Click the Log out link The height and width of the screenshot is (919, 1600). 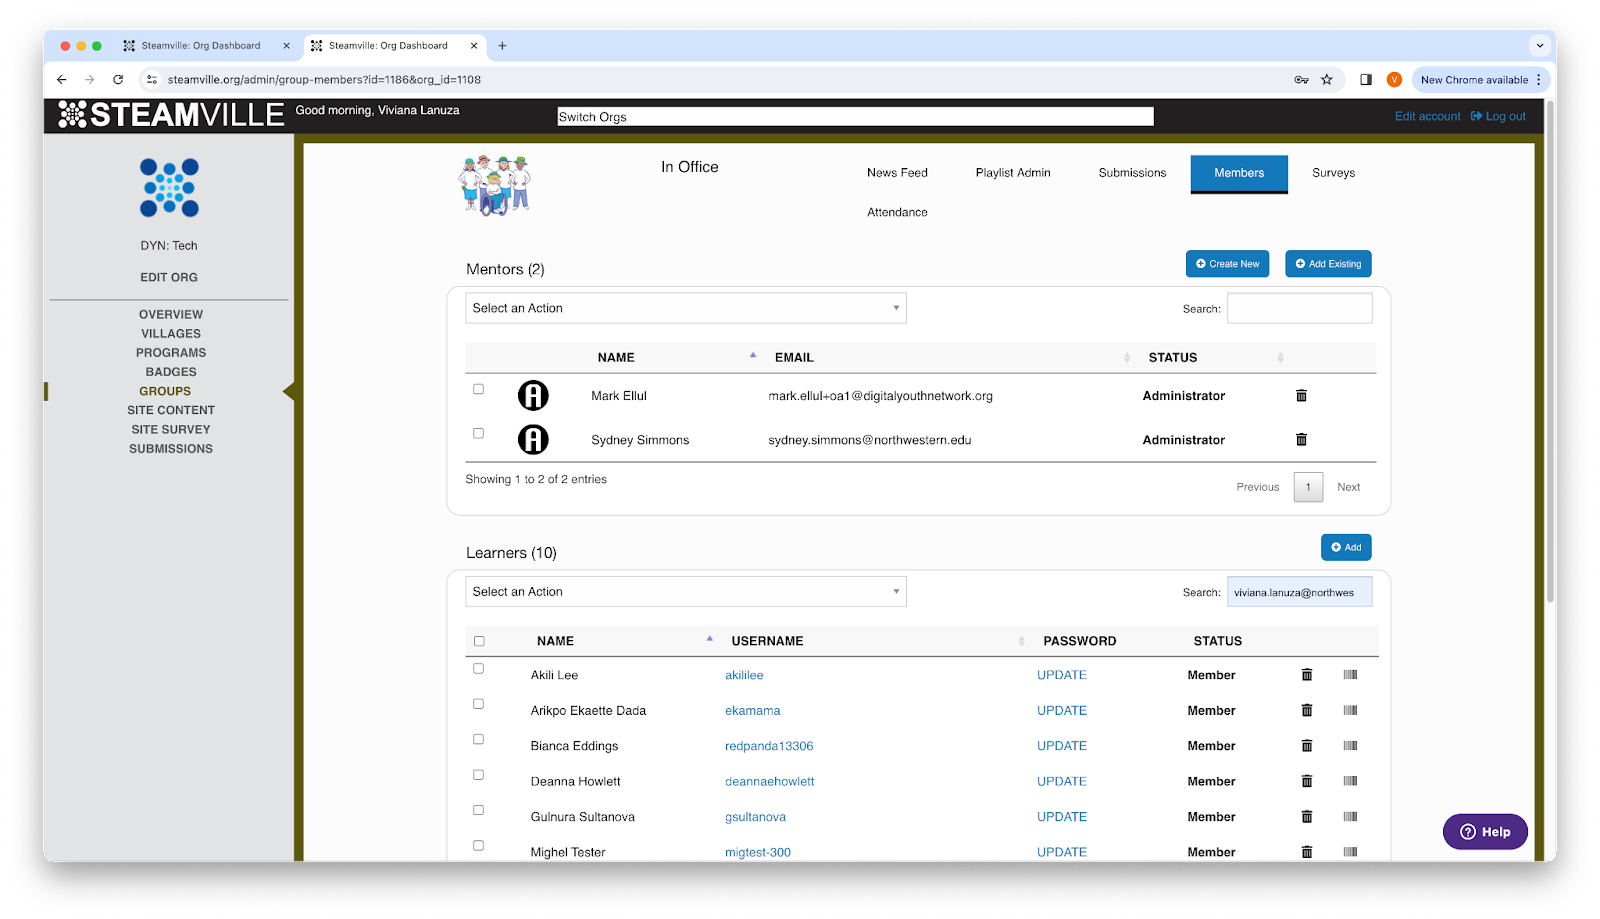tap(1498, 116)
